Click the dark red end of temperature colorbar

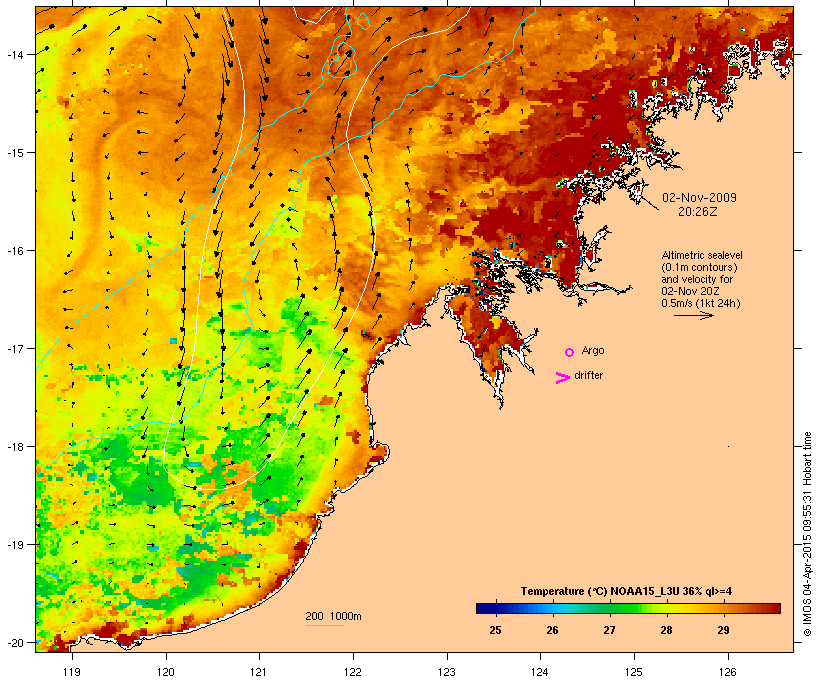pyautogui.click(x=774, y=608)
